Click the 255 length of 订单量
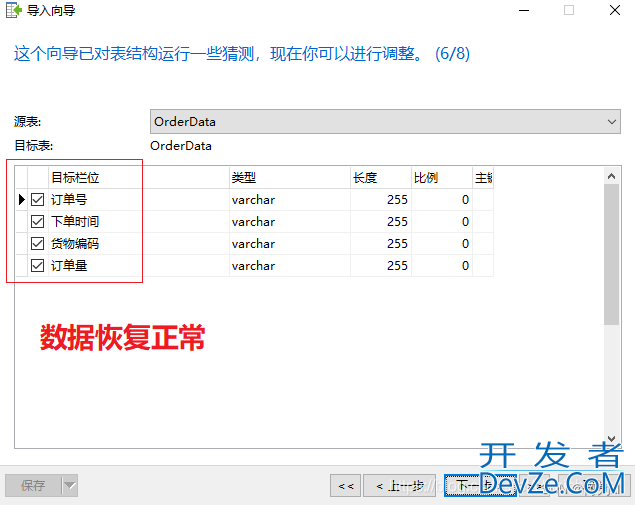635x505 pixels. tap(381, 266)
